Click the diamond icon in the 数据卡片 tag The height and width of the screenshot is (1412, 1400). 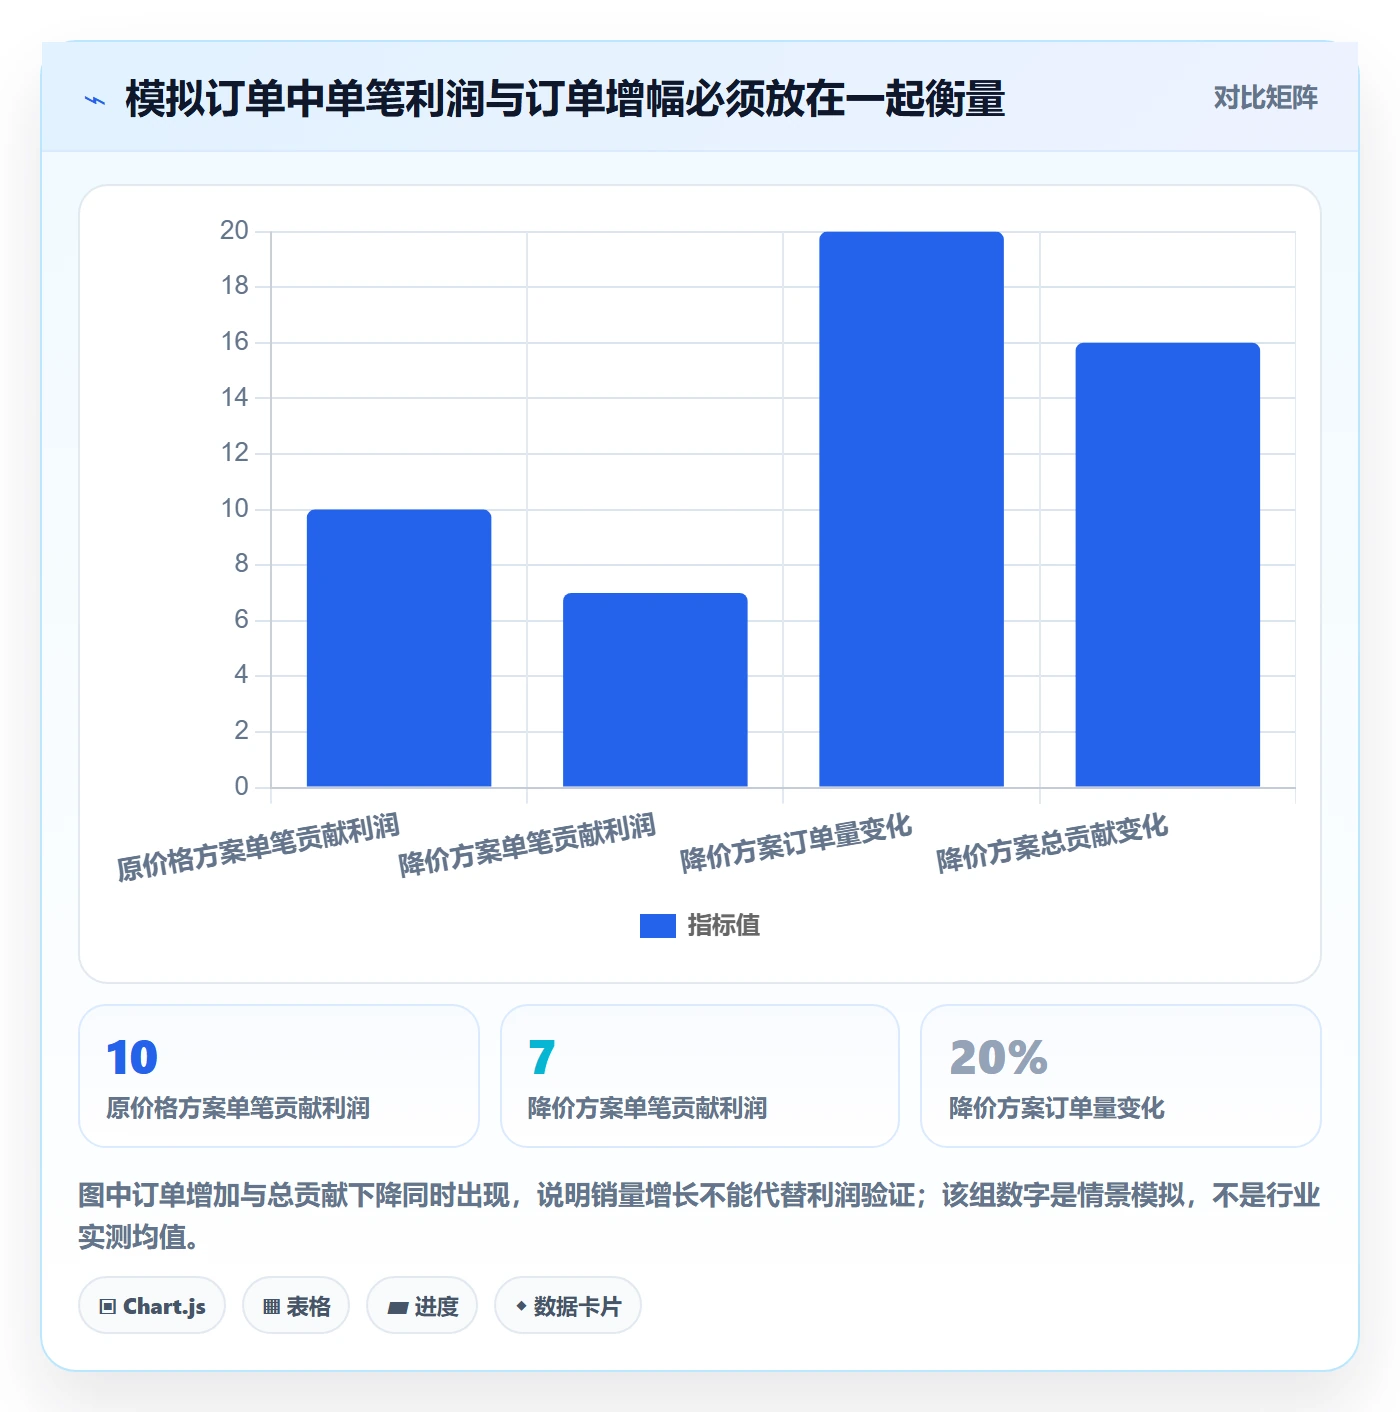click(521, 1306)
